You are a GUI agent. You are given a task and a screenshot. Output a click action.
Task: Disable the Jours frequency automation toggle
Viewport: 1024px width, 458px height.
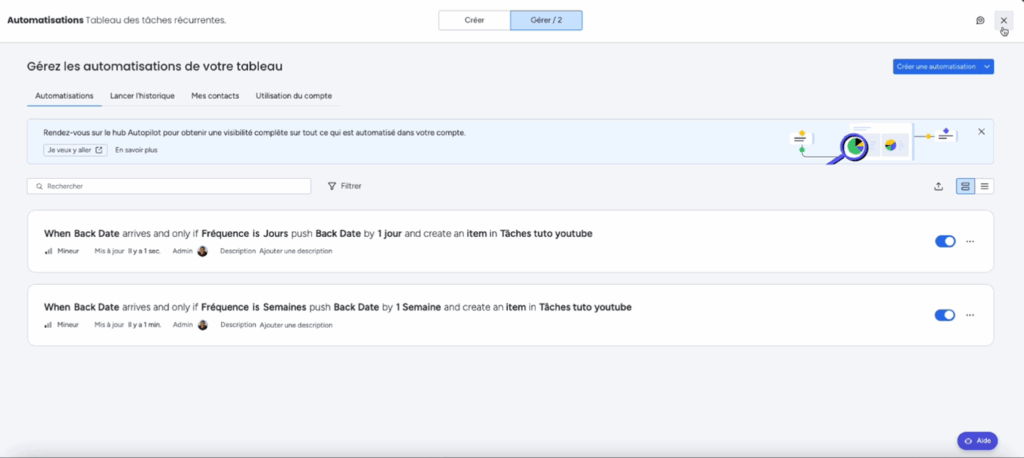click(945, 241)
